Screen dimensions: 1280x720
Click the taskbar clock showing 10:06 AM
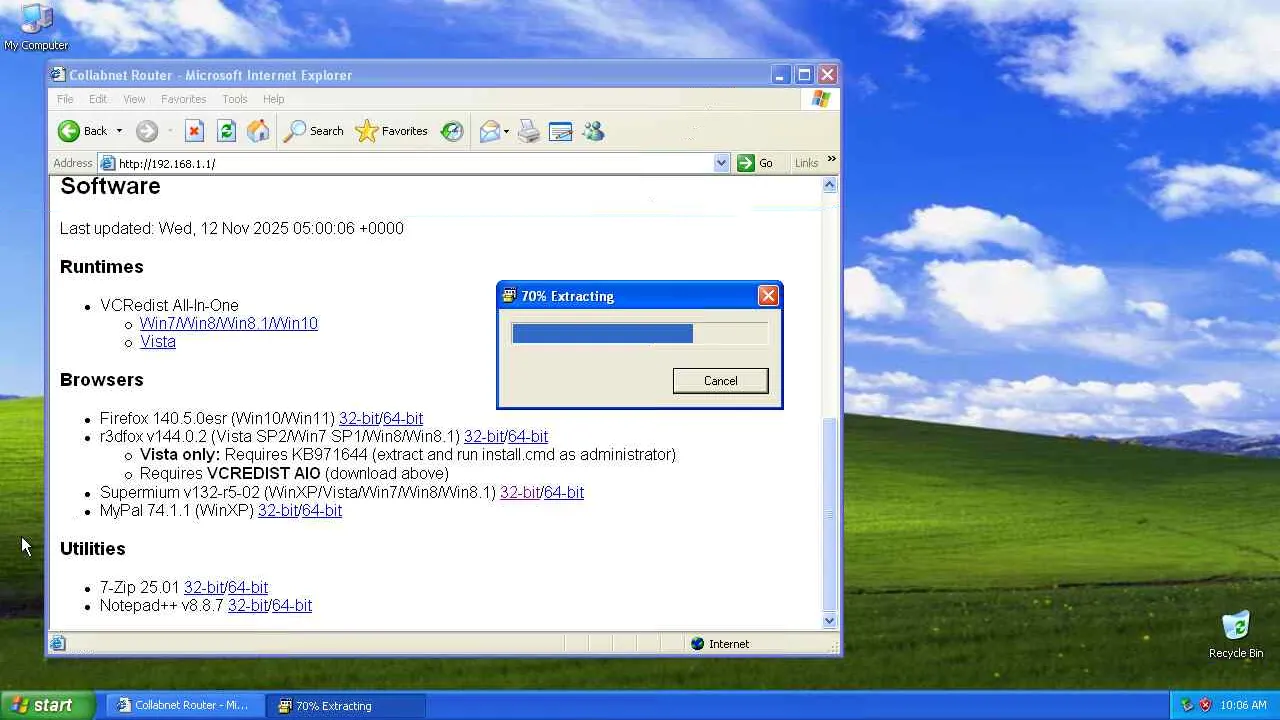tap(1243, 705)
